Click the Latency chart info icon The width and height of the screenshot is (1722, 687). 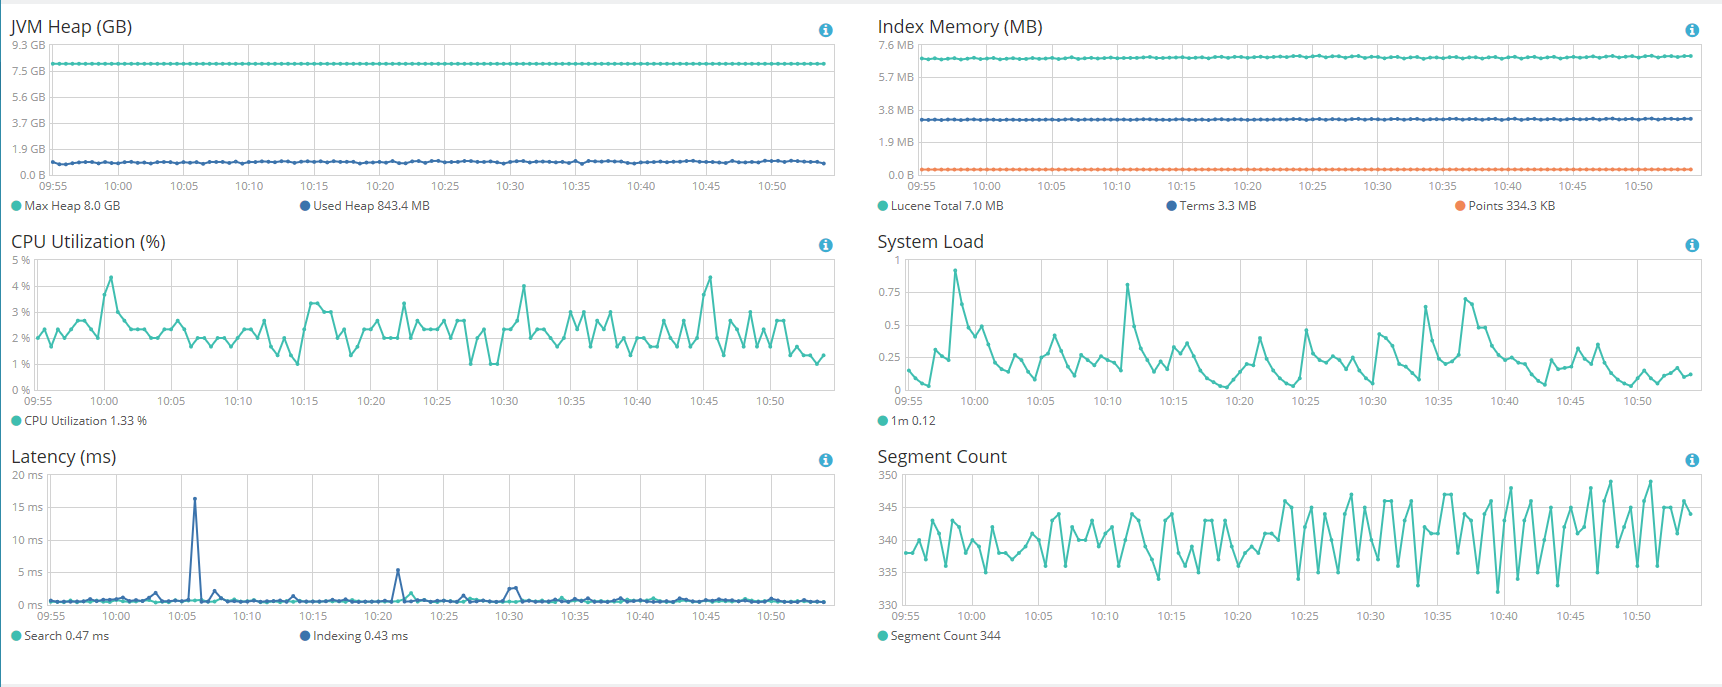826,460
